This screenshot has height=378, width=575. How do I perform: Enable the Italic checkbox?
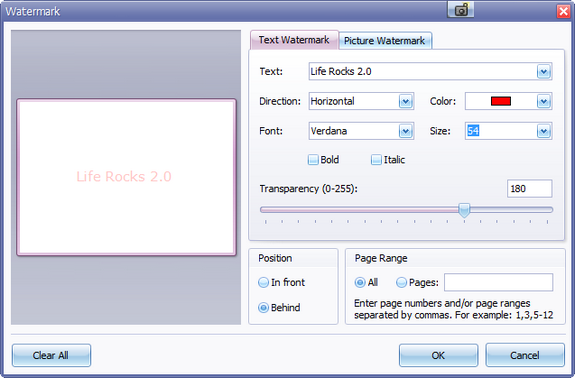coord(376,160)
